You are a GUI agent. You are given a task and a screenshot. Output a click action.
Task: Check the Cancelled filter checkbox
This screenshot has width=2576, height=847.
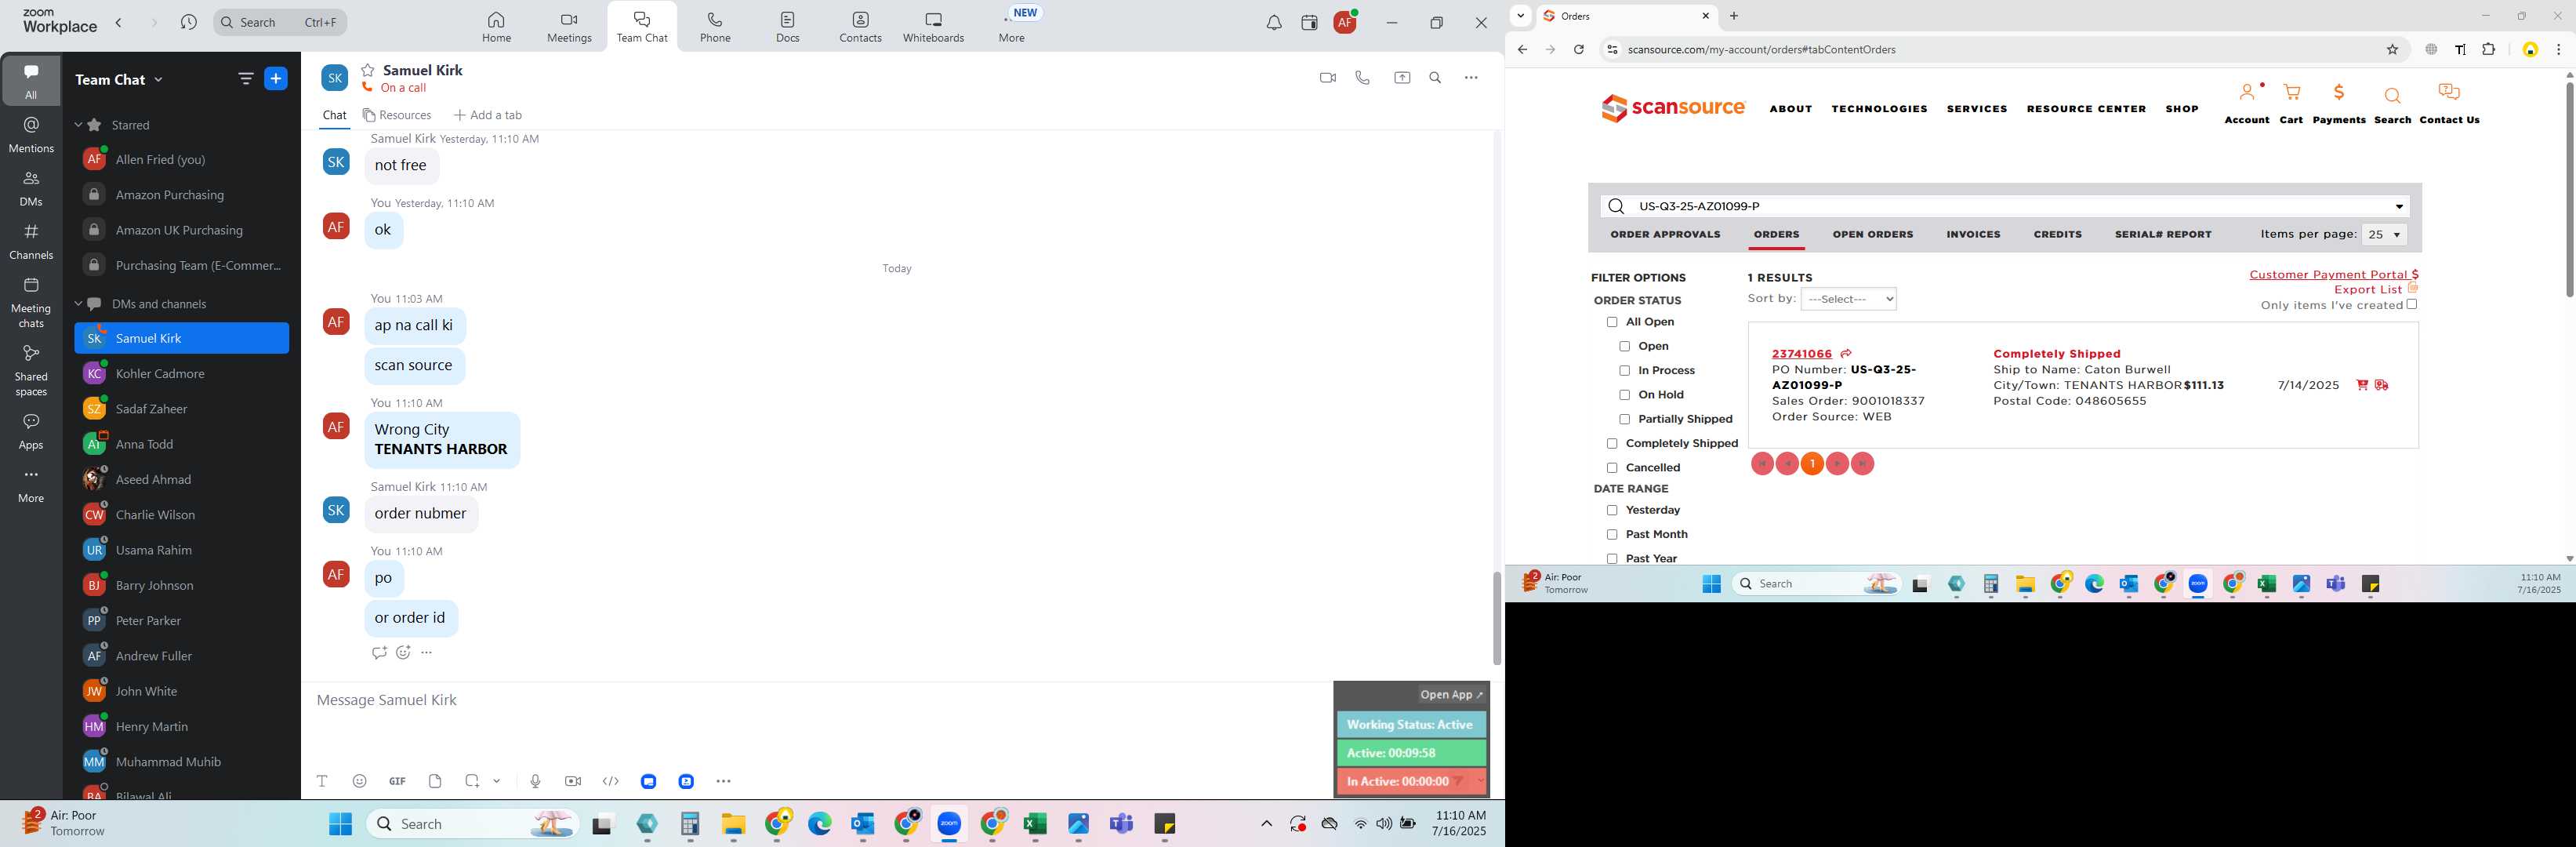click(x=1611, y=468)
